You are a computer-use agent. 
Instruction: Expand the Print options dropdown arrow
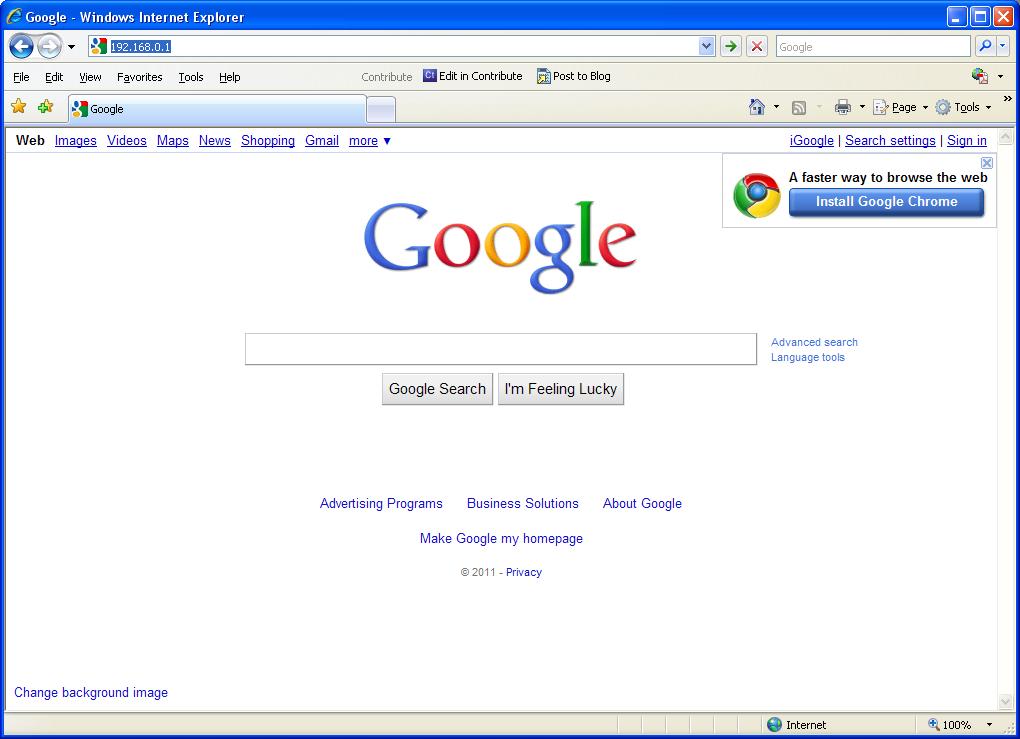coord(862,107)
